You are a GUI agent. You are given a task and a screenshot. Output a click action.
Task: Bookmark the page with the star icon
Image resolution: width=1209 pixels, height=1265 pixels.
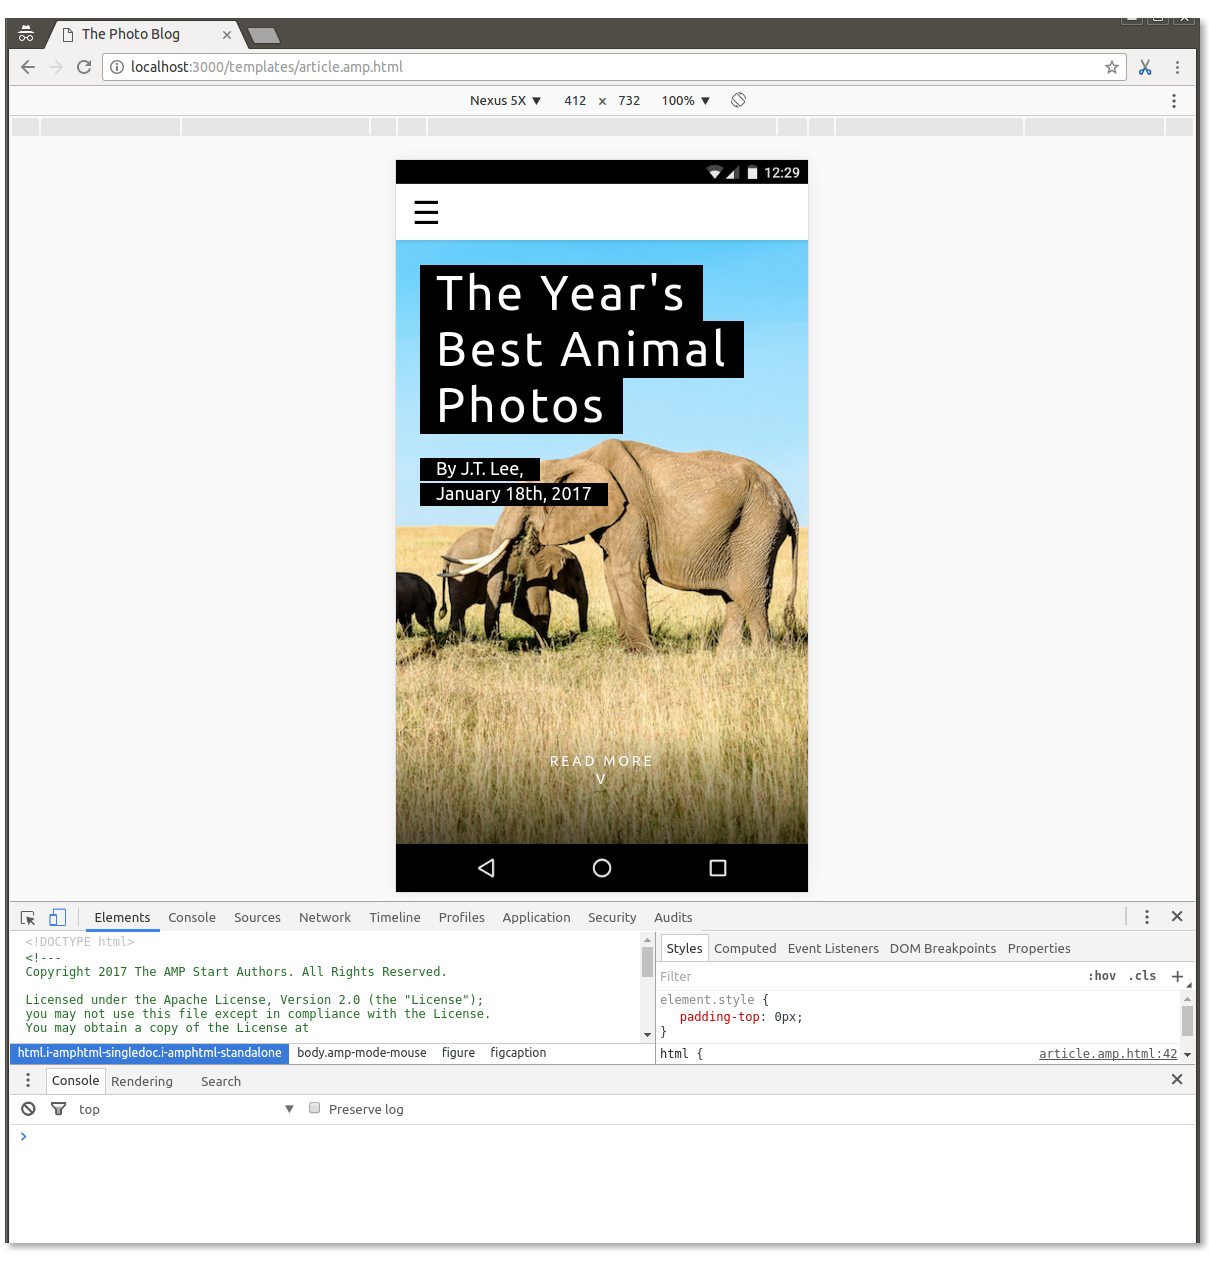[x=1111, y=67]
